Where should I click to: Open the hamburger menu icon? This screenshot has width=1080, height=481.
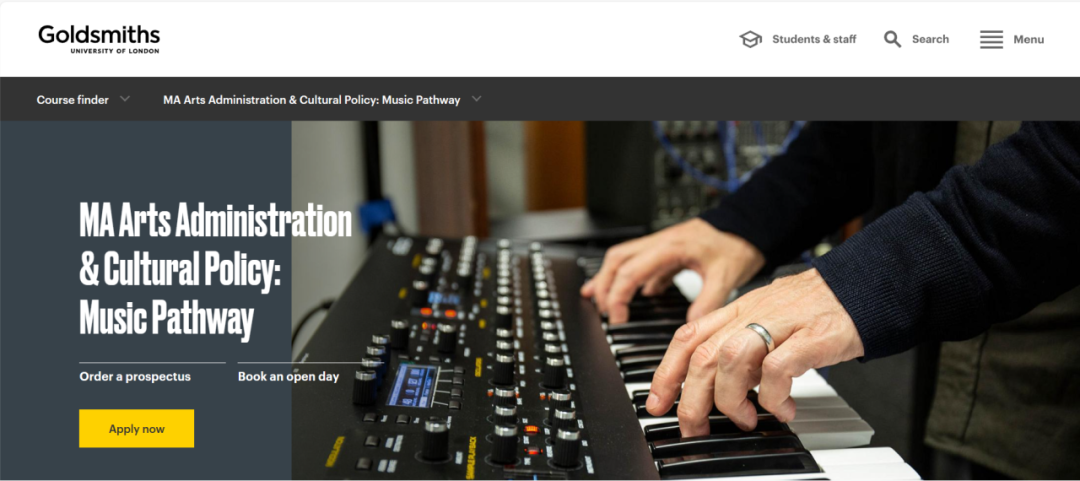[991, 39]
